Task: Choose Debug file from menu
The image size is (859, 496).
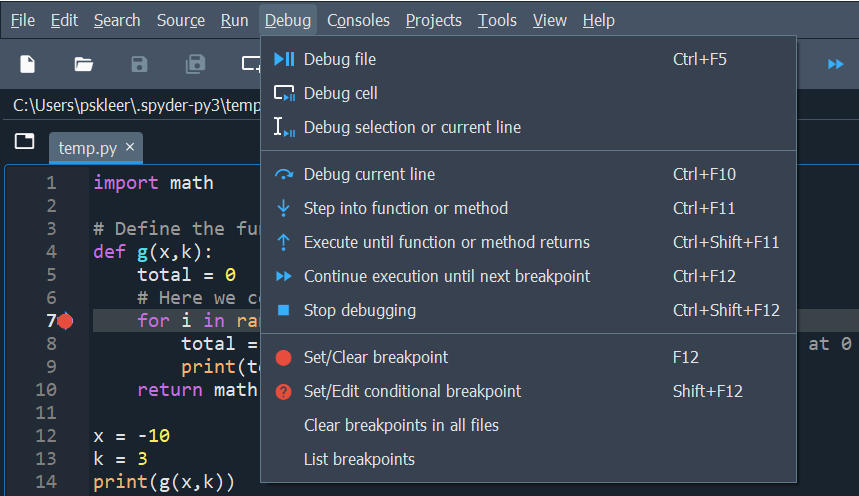Action: (x=528, y=59)
